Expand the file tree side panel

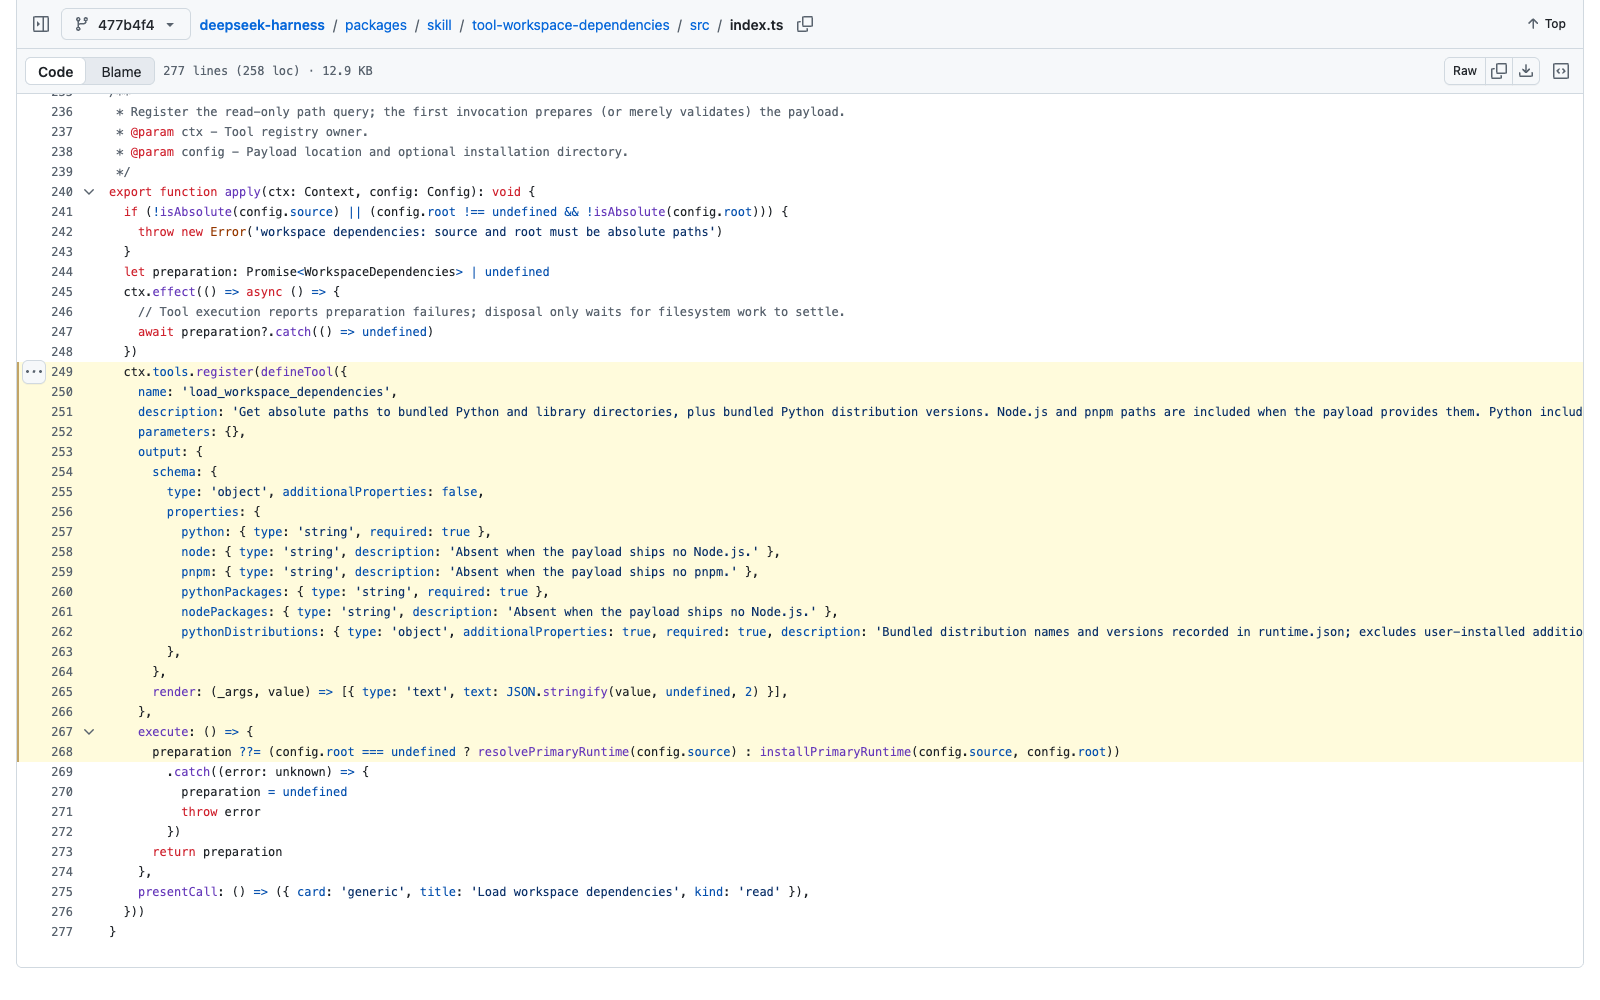click(x=41, y=24)
